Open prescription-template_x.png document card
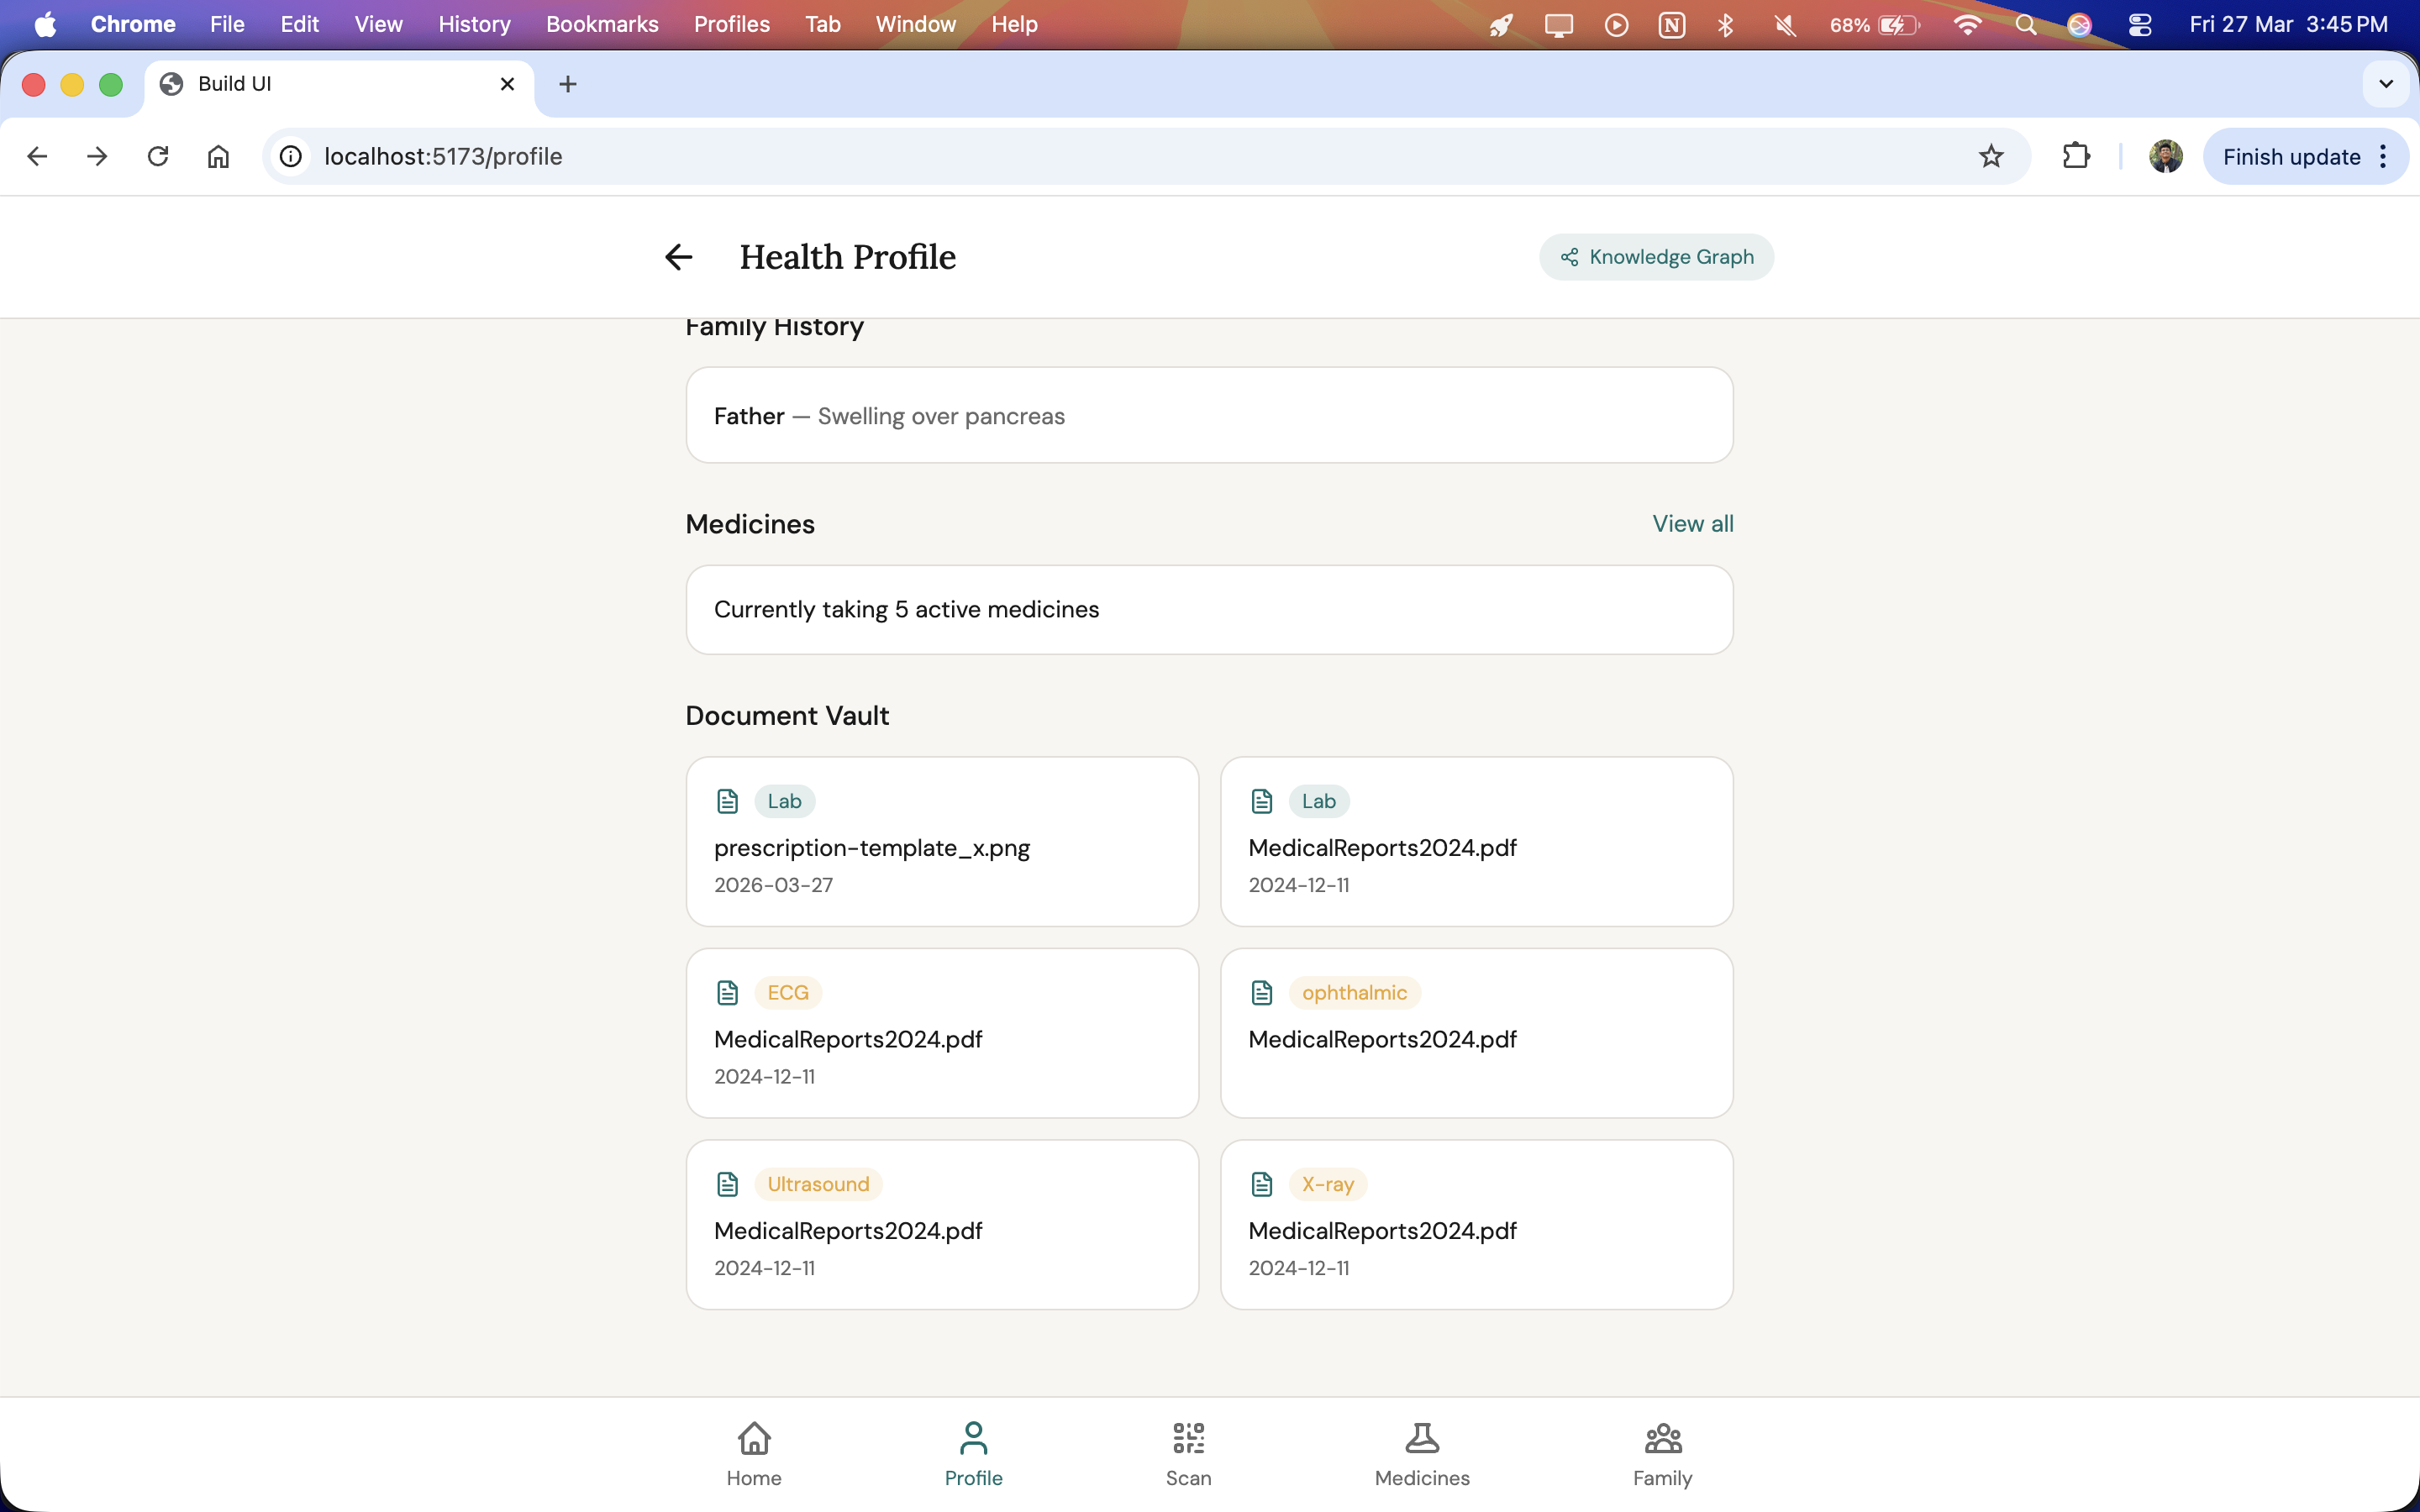This screenshot has height=1512, width=2420. coord(941,842)
